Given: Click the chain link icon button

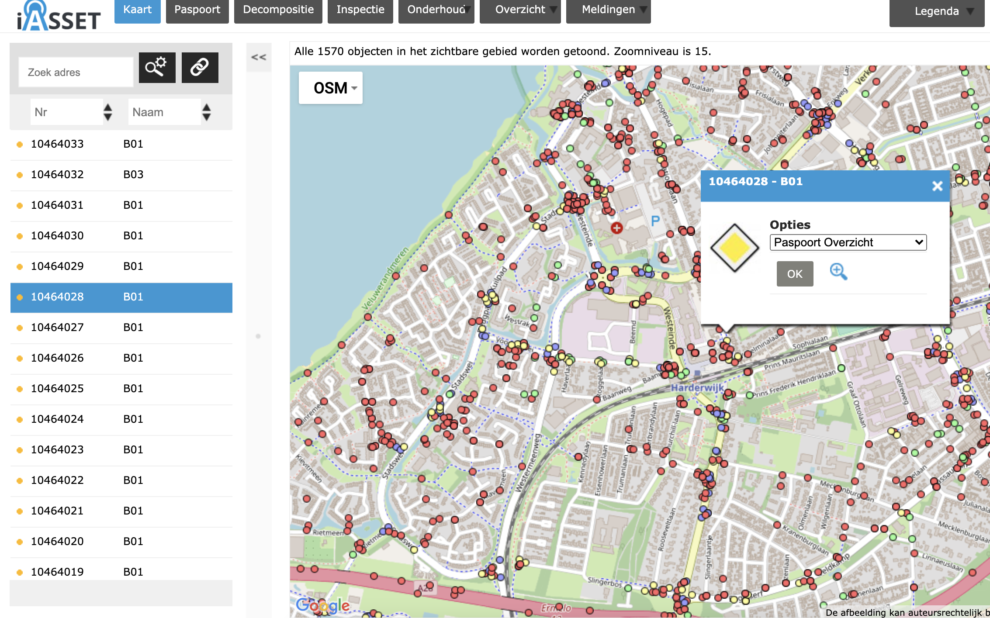Looking at the screenshot, I should [x=200, y=68].
